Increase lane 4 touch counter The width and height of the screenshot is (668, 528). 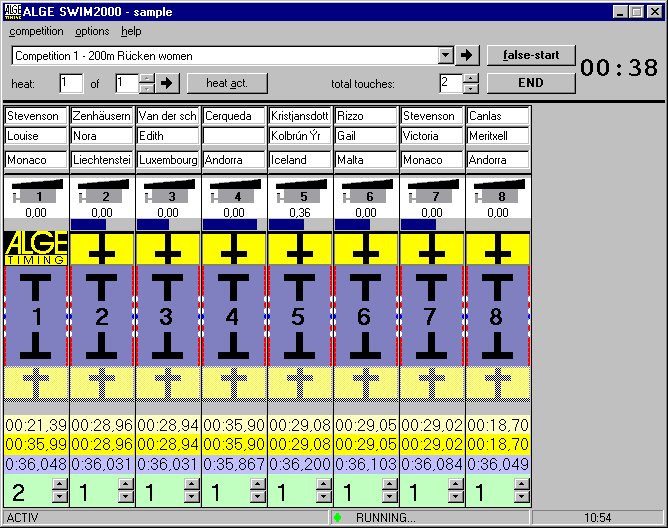pos(258,484)
